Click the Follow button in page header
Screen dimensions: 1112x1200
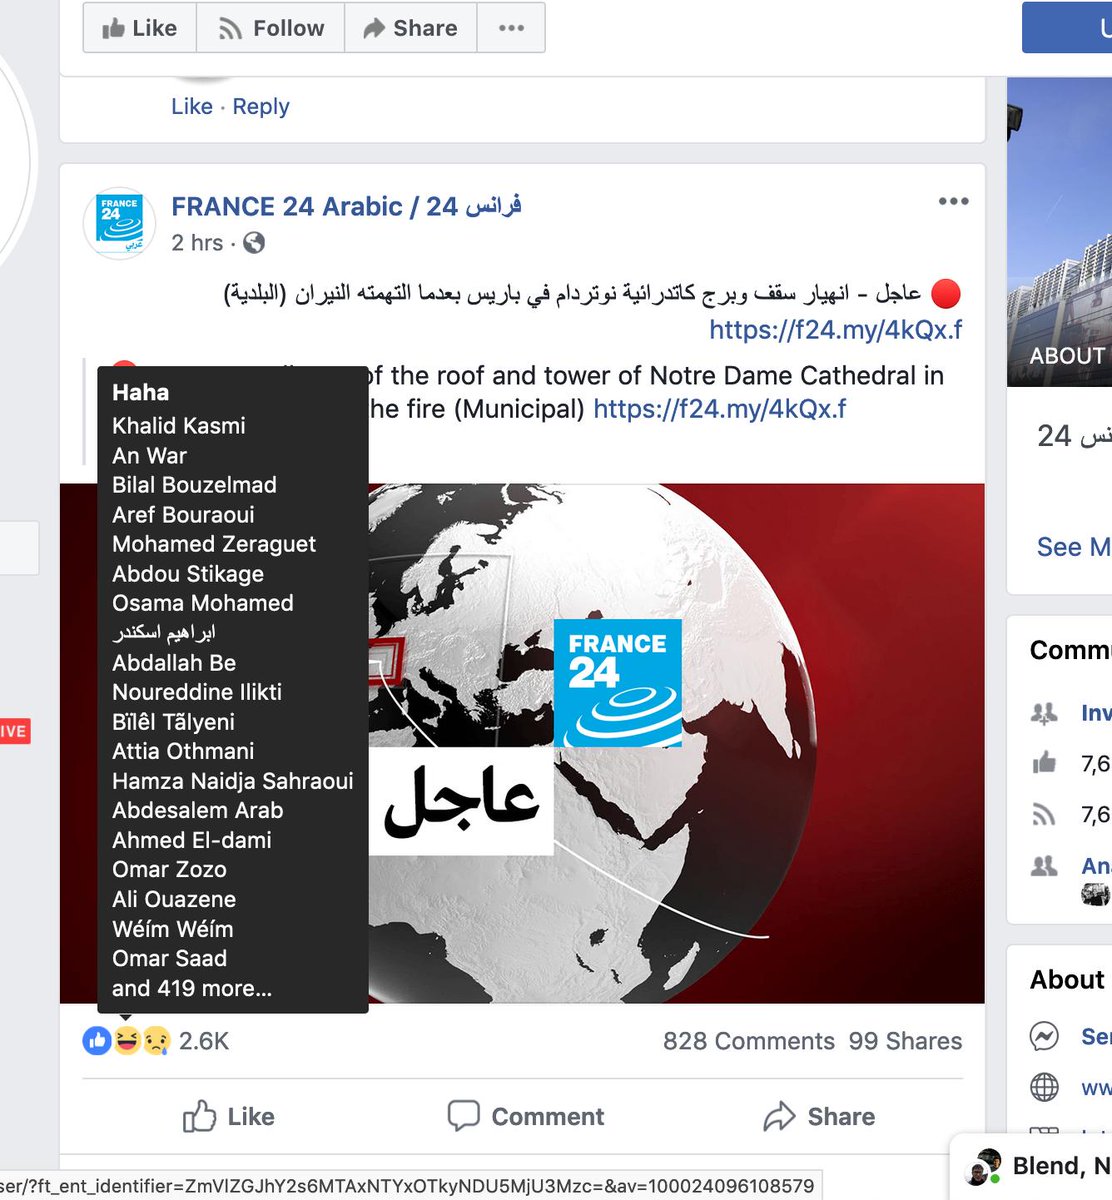point(271,28)
